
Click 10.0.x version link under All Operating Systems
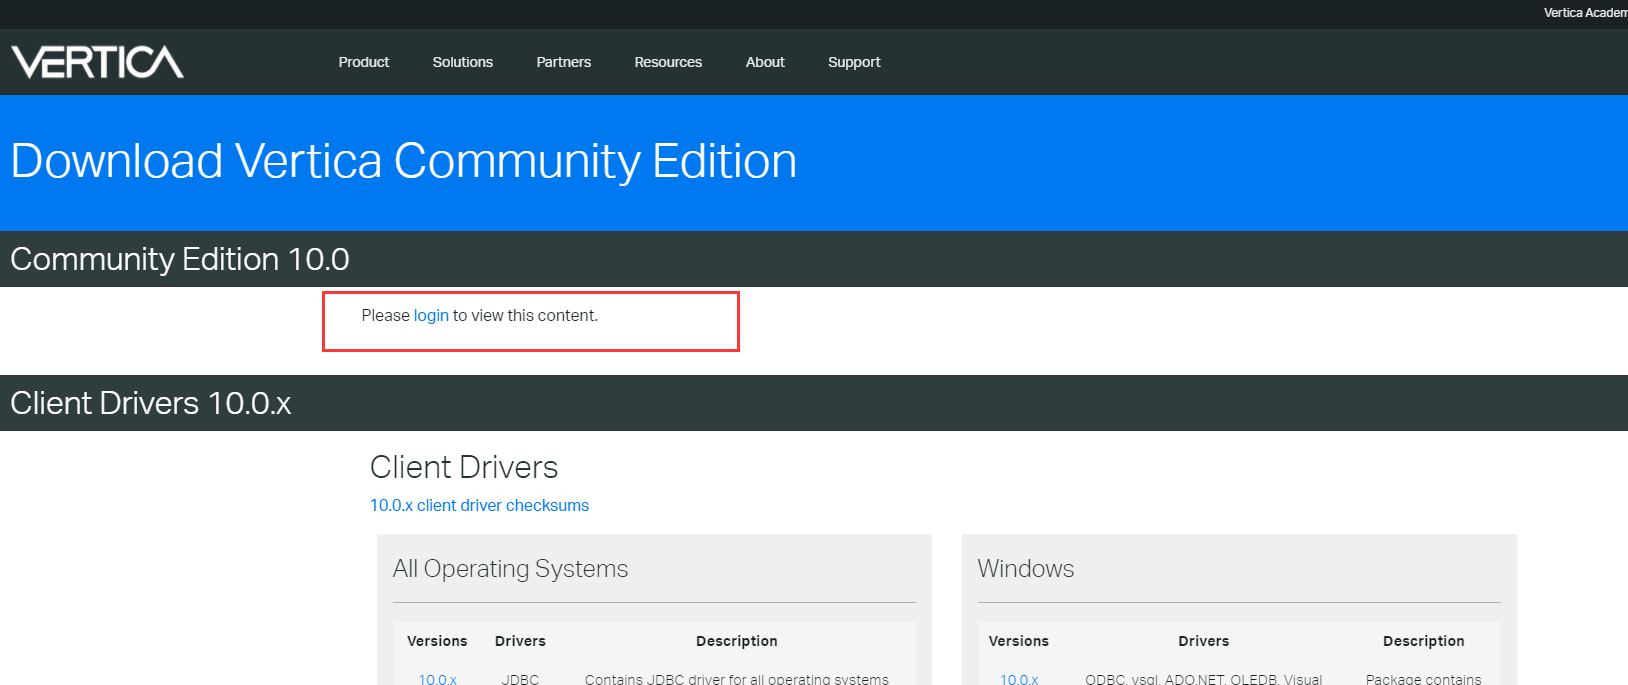tap(437, 679)
